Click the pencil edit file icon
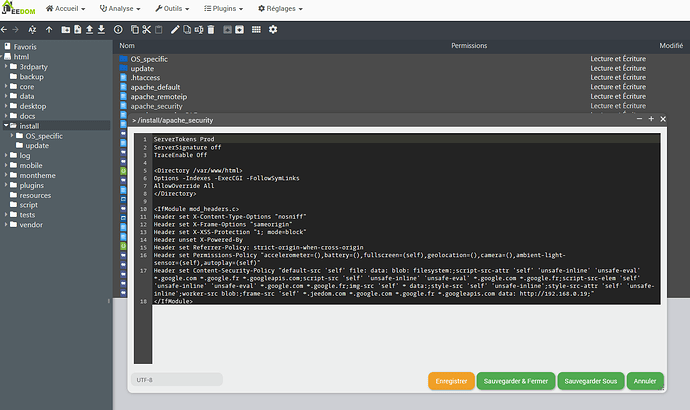Image resolution: width=690 pixels, height=410 pixels. click(x=175, y=29)
